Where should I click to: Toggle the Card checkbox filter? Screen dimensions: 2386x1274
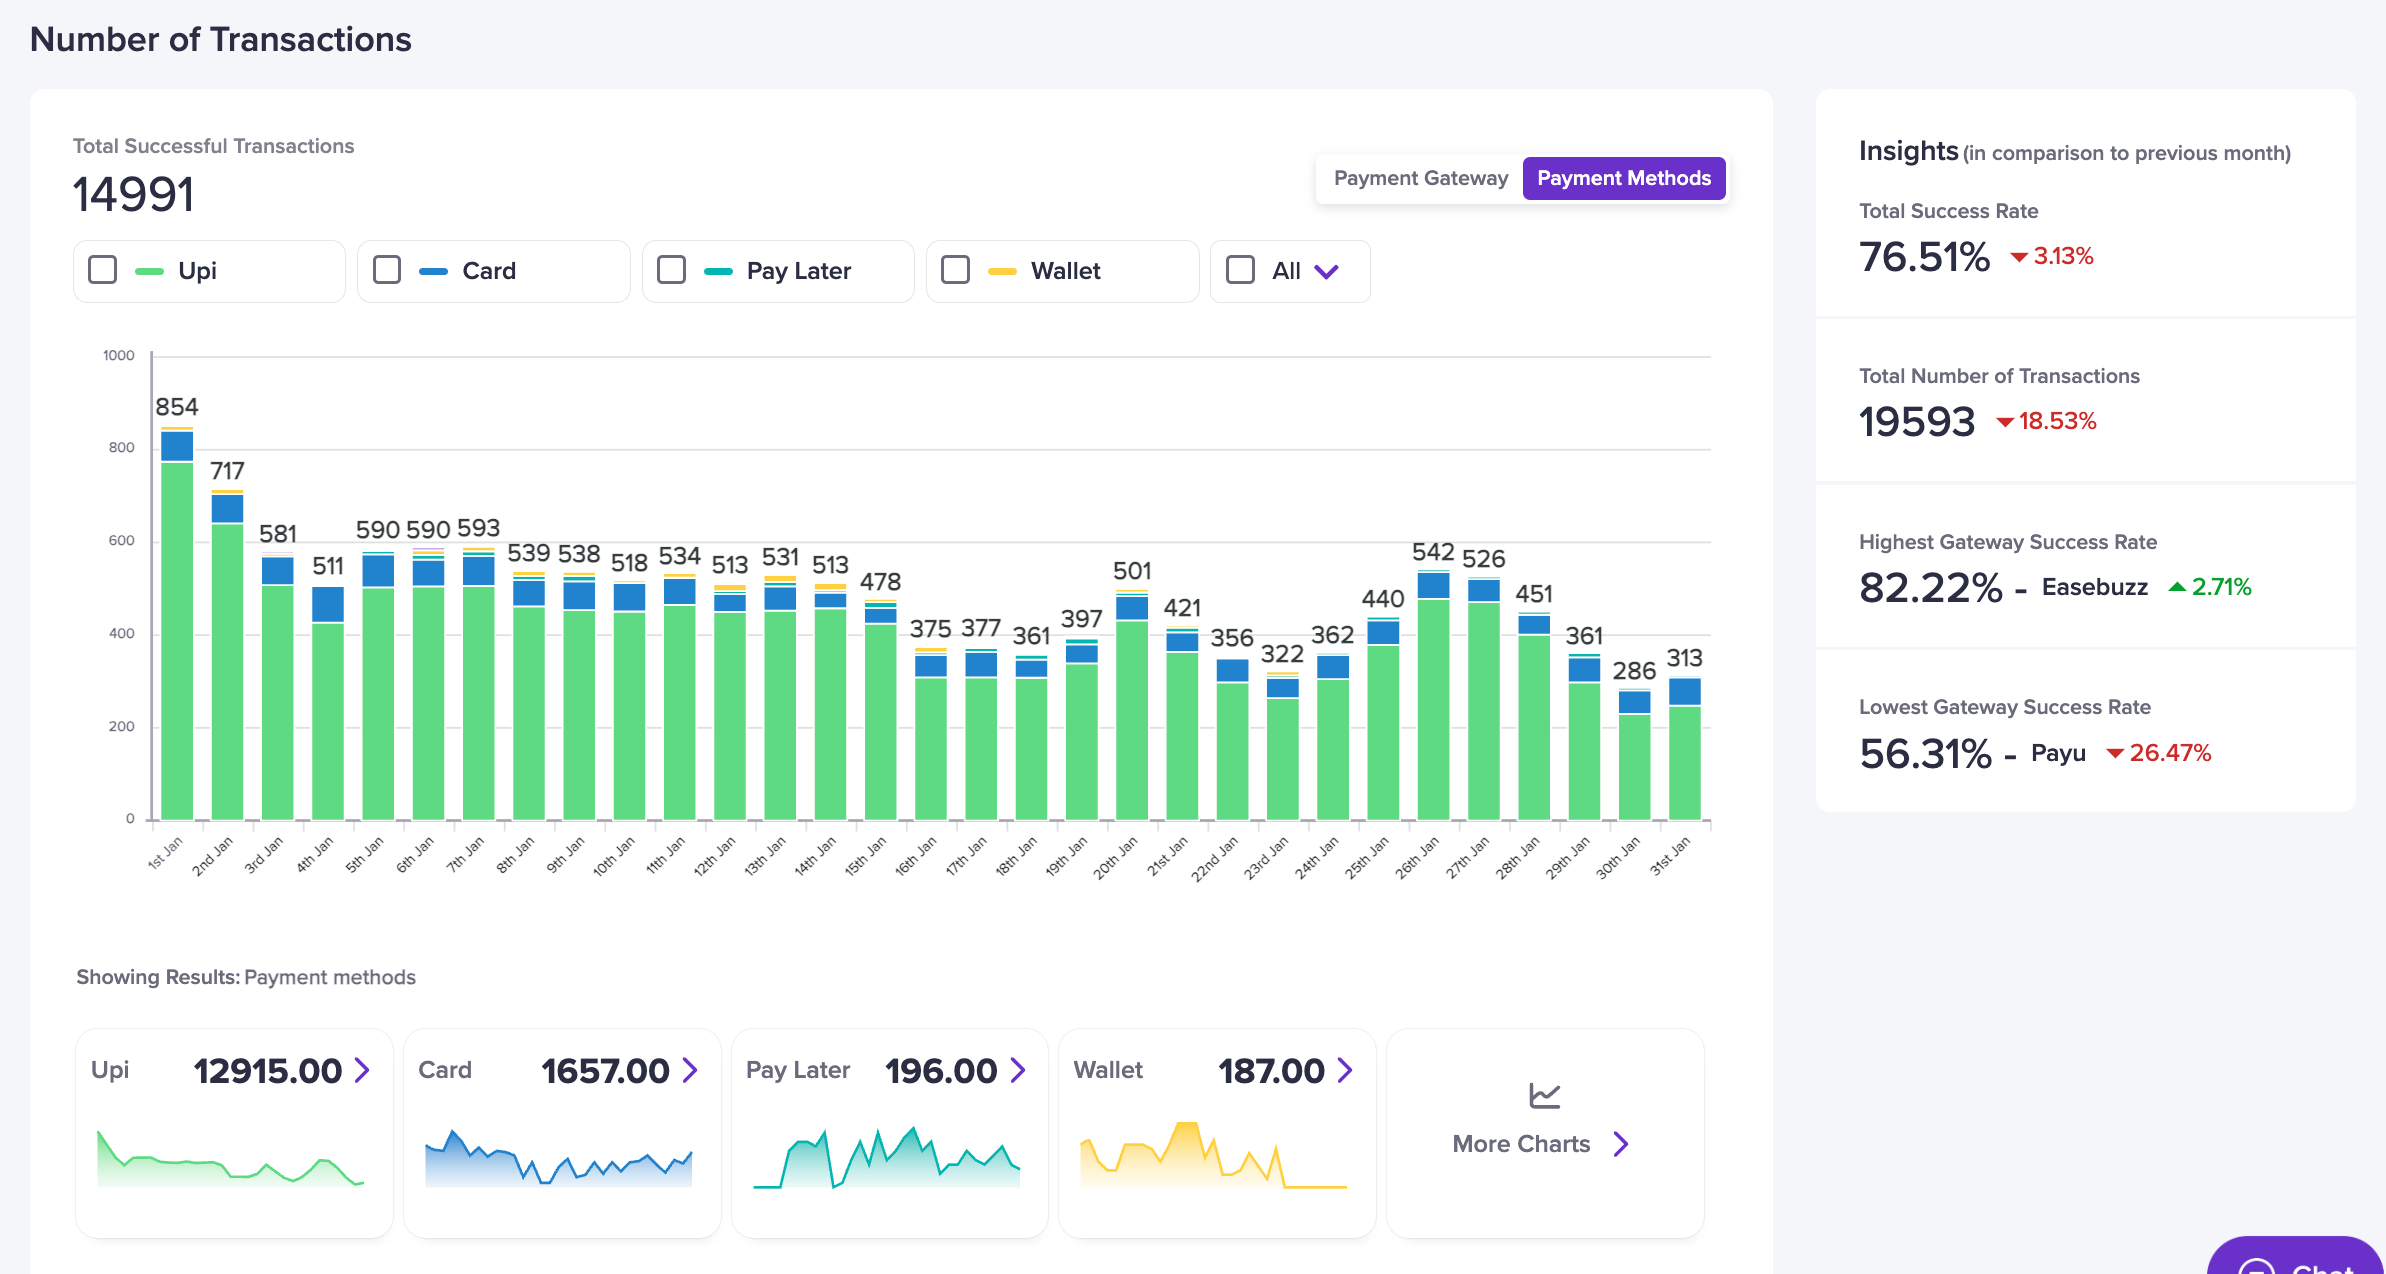click(387, 270)
